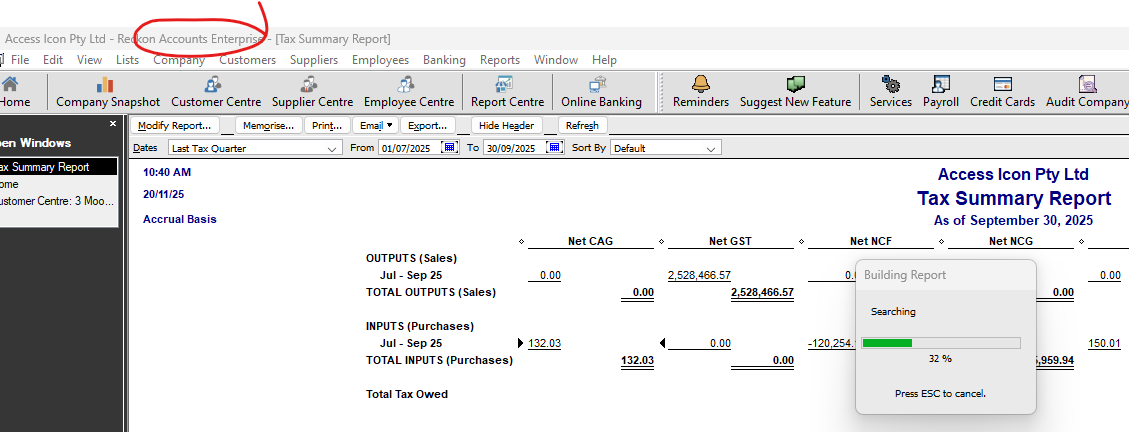
Task: Click the Net NCG column header
Action: coord(1010,241)
